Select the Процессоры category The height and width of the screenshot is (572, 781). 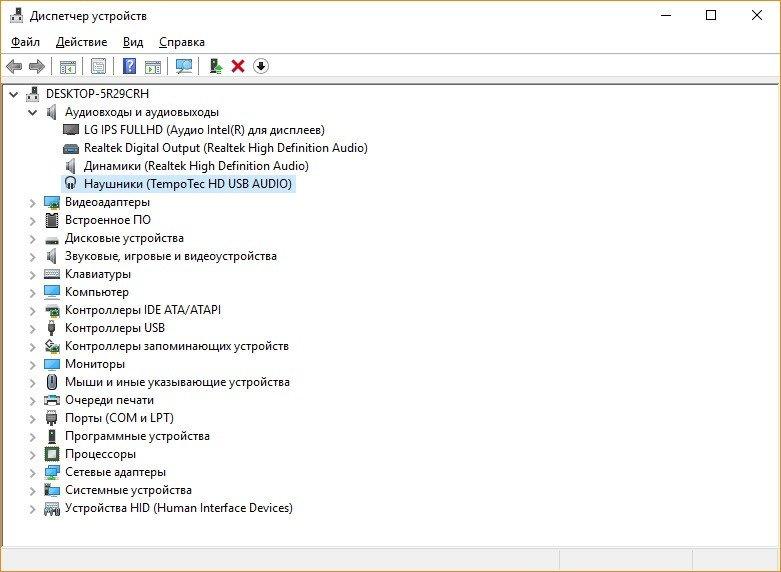tap(100, 454)
